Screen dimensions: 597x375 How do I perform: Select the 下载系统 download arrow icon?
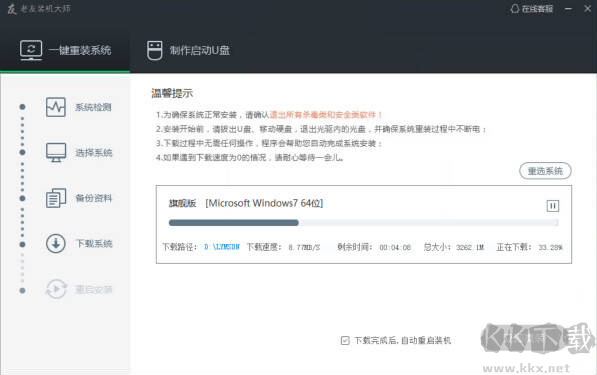click(x=56, y=244)
